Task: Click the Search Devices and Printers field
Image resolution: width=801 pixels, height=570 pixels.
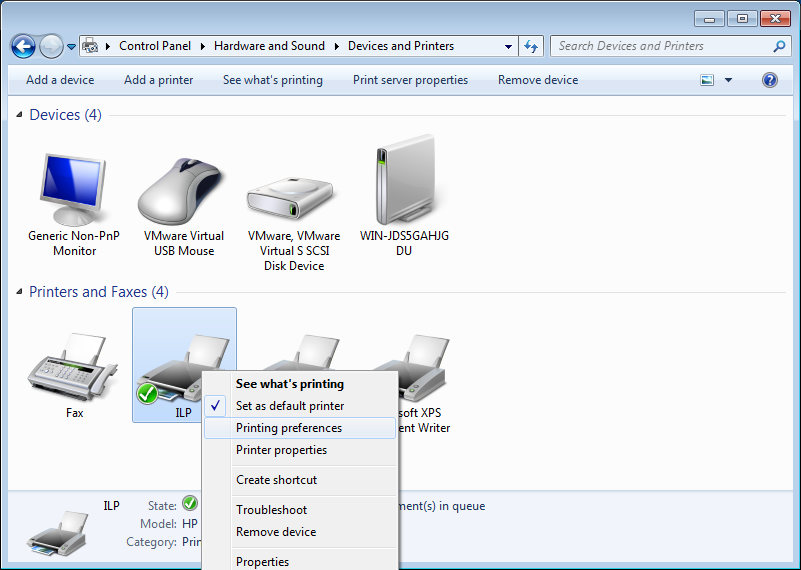Action: pos(660,46)
